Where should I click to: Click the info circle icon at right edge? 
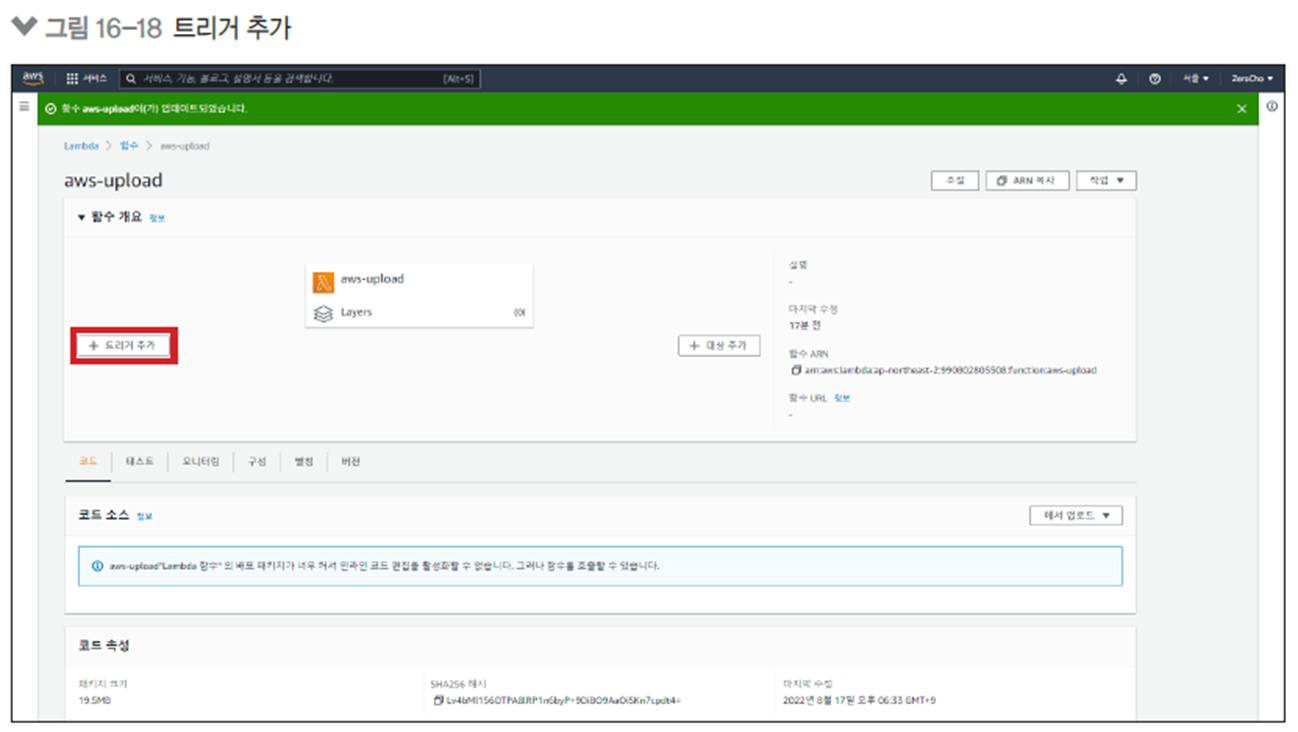pos(1272,106)
